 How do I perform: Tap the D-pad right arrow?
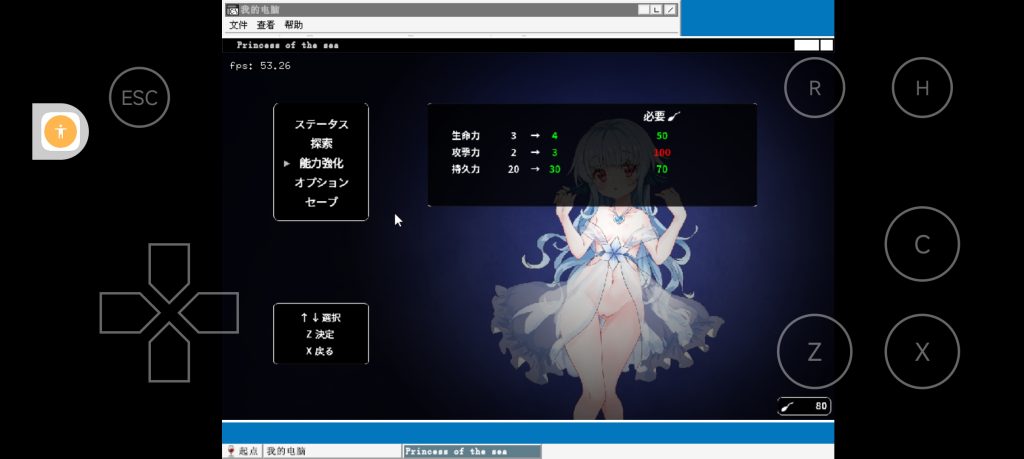tap(209, 313)
